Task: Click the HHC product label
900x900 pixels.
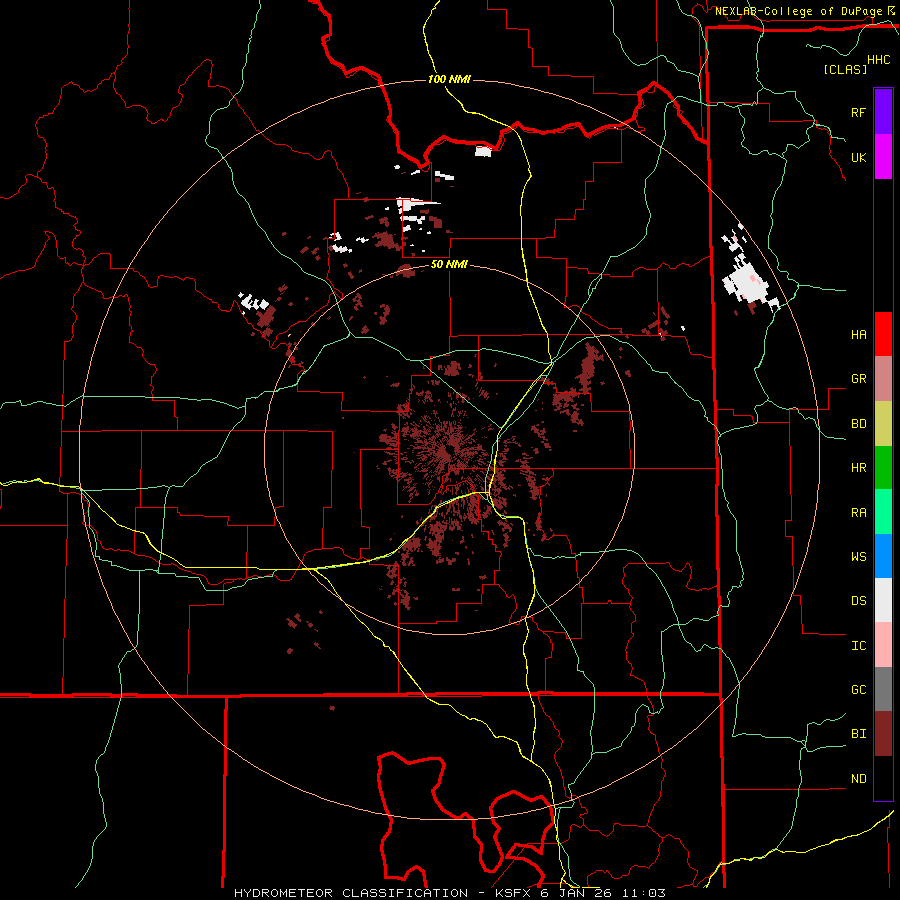Action: pos(879,60)
